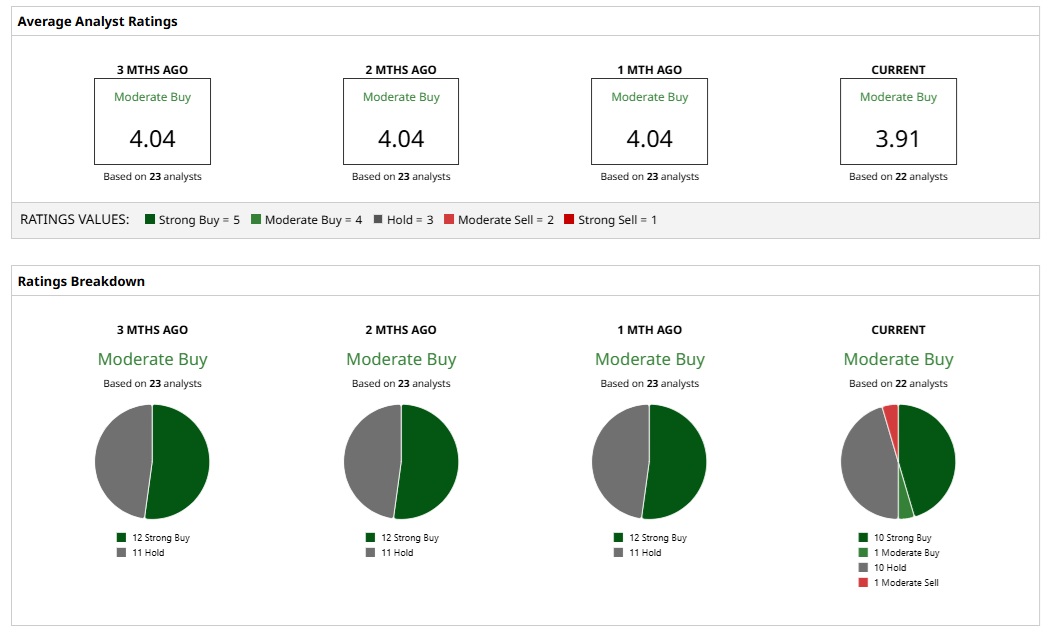Click gray Hold slice of 3 MTHS AGO pie
The width and height of the screenshot is (1059, 637).
click(122, 461)
